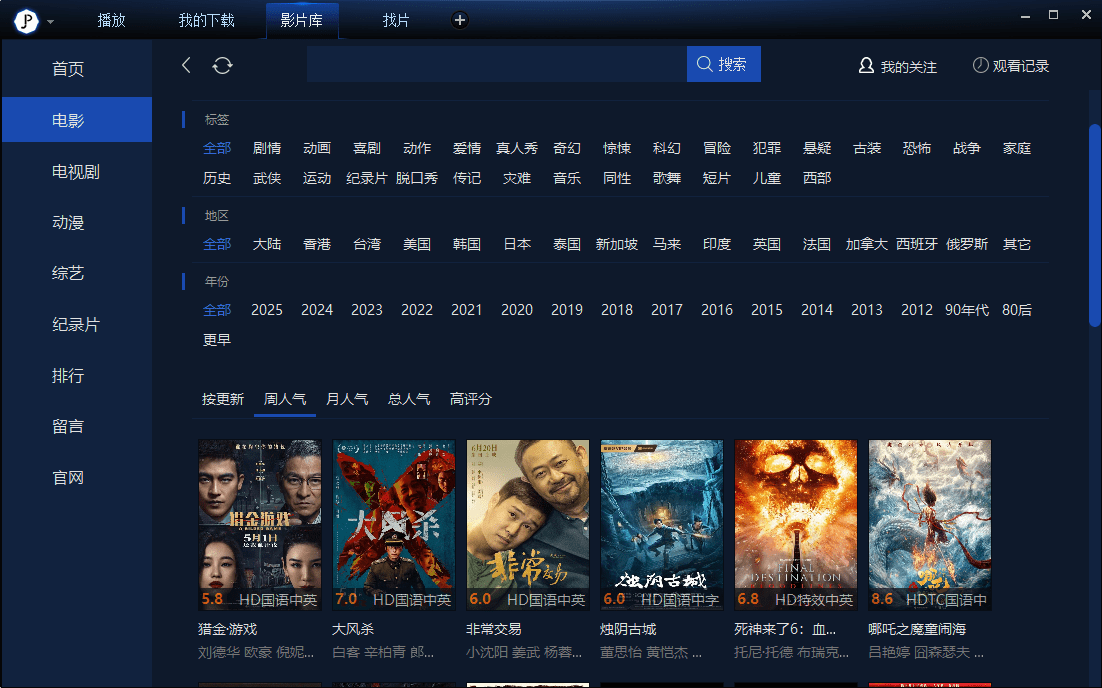This screenshot has height=688, width=1102.
Task: Go back with the left arrow icon
Action: [186, 65]
